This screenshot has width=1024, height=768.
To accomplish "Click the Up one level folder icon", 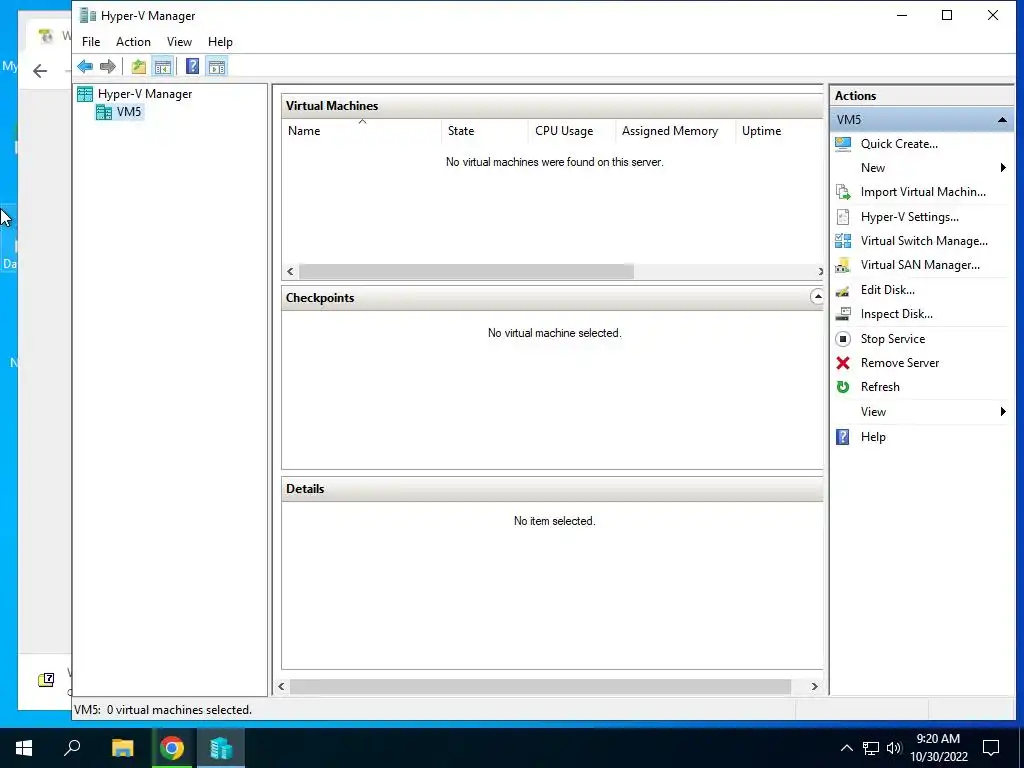I will (138, 66).
